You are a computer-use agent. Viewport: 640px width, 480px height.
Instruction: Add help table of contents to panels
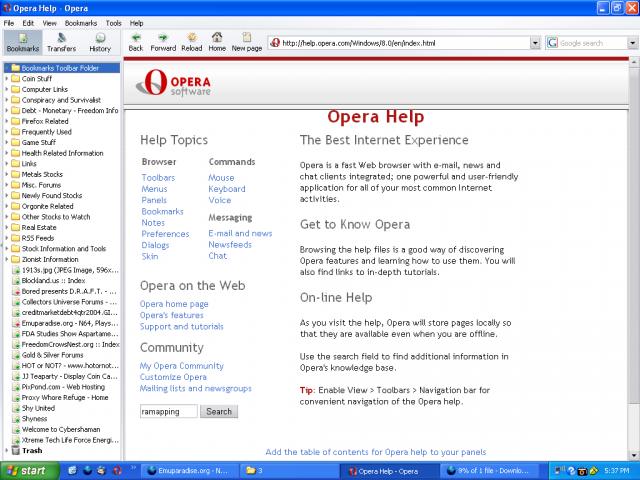376,452
